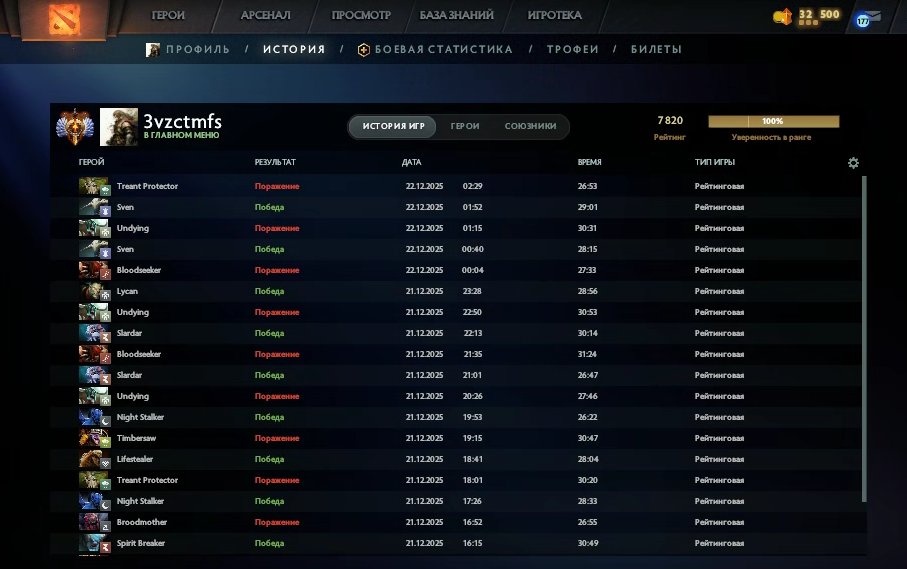Click the 32 500 shards balance
The width and height of the screenshot is (907, 569).
[819, 14]
